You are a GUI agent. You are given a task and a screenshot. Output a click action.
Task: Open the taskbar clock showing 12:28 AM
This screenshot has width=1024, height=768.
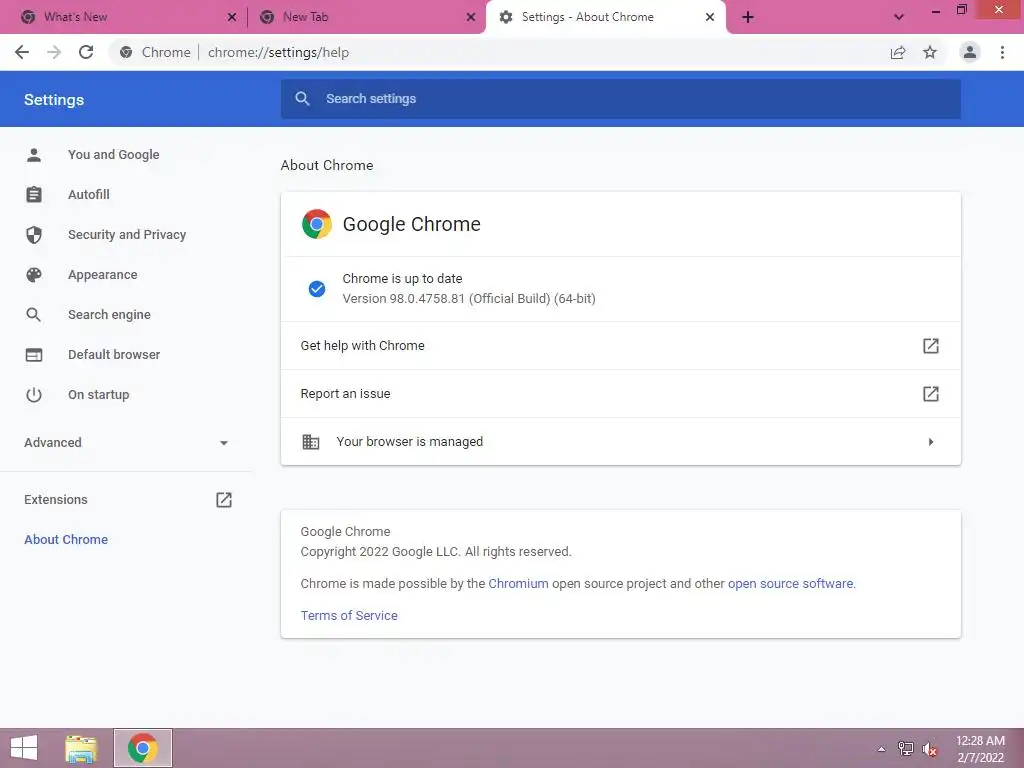[980, 749]
